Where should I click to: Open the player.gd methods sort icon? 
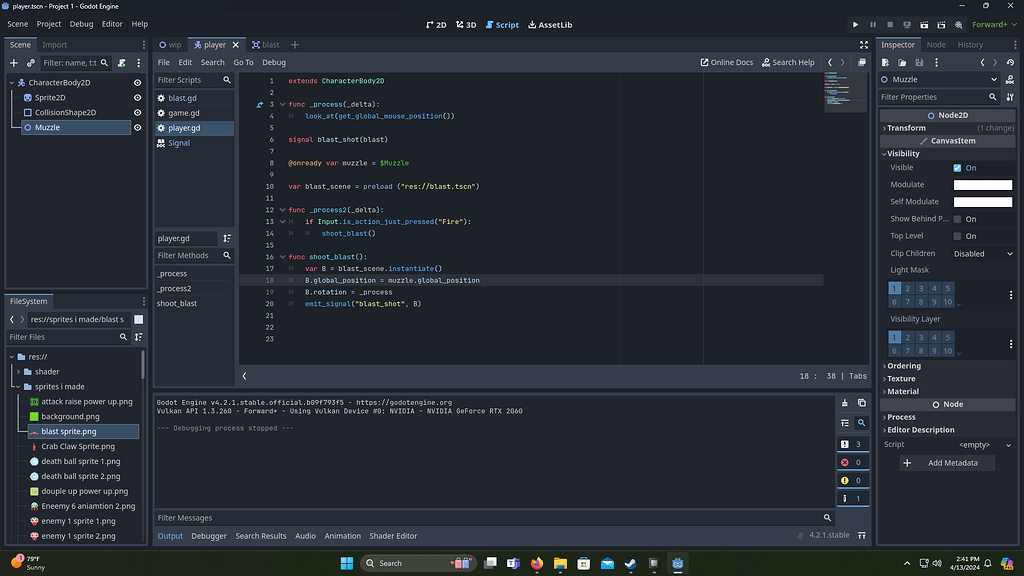[x=227, y=238]
